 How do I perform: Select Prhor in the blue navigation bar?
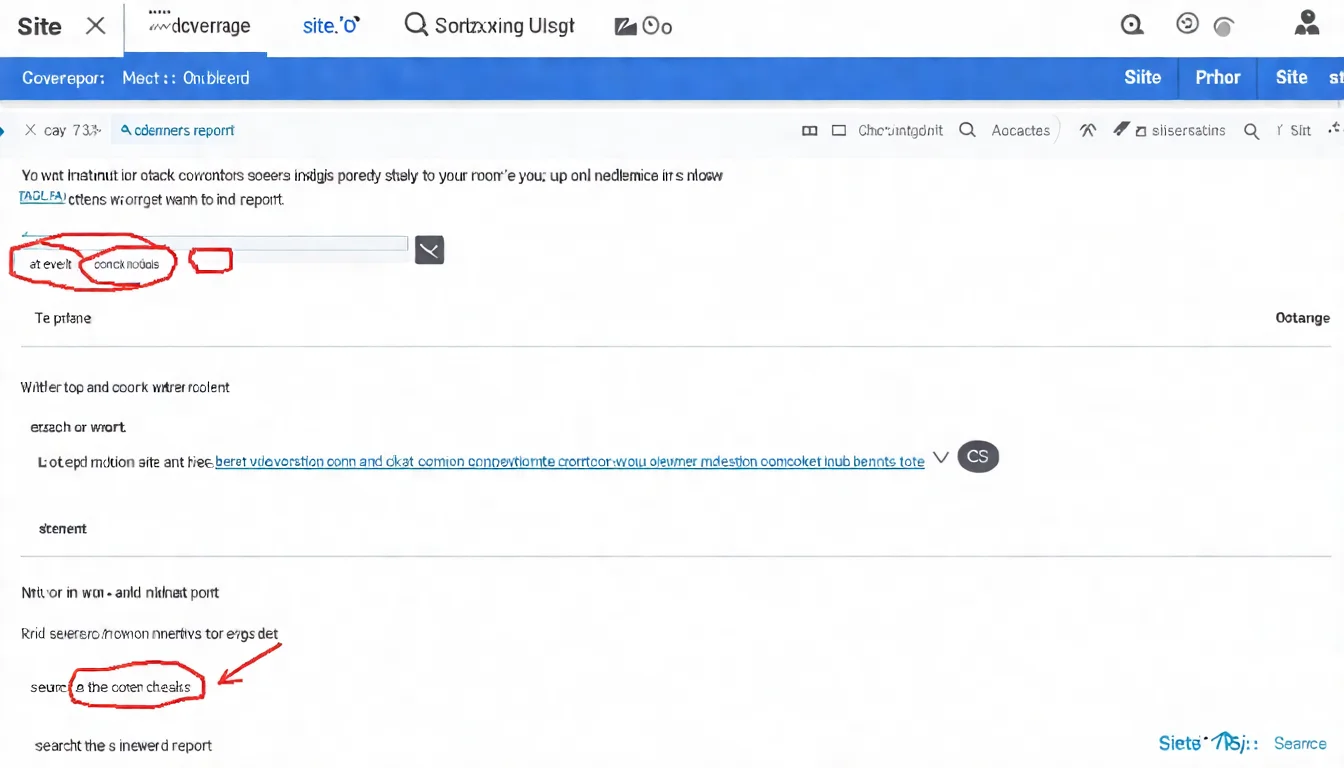click(1217, 77)
